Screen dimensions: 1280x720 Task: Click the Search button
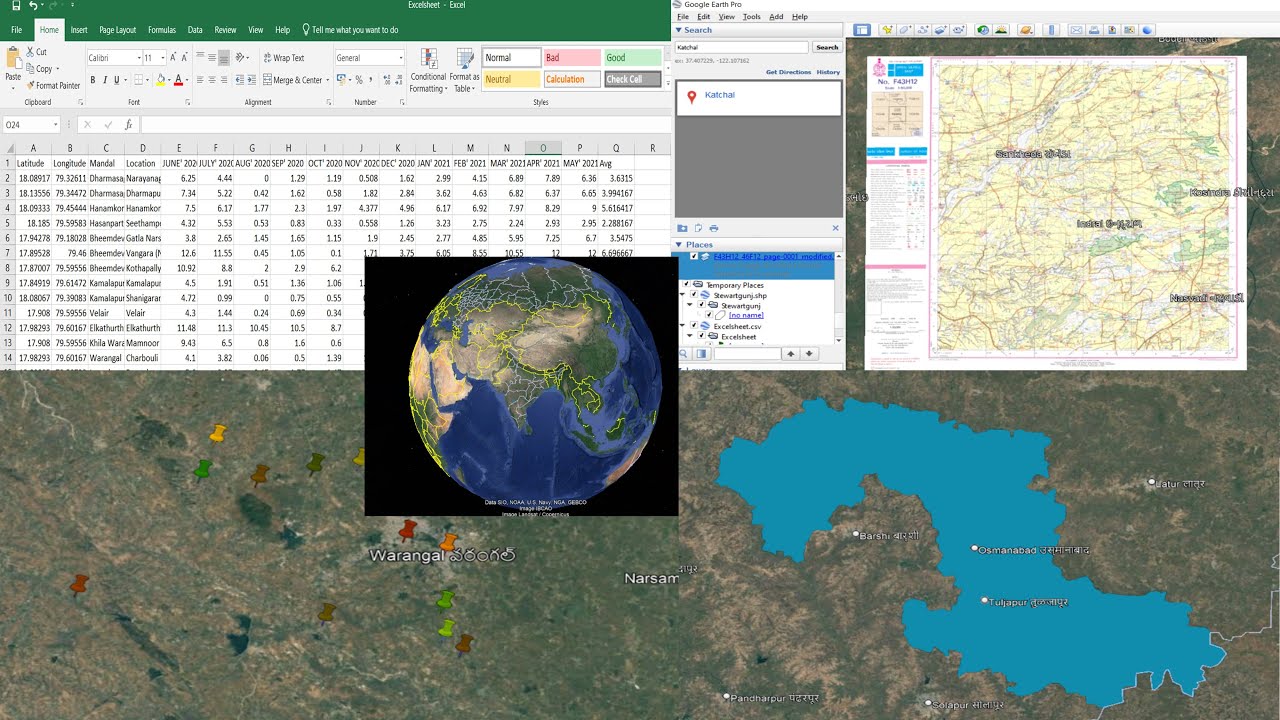coord(827,47)
